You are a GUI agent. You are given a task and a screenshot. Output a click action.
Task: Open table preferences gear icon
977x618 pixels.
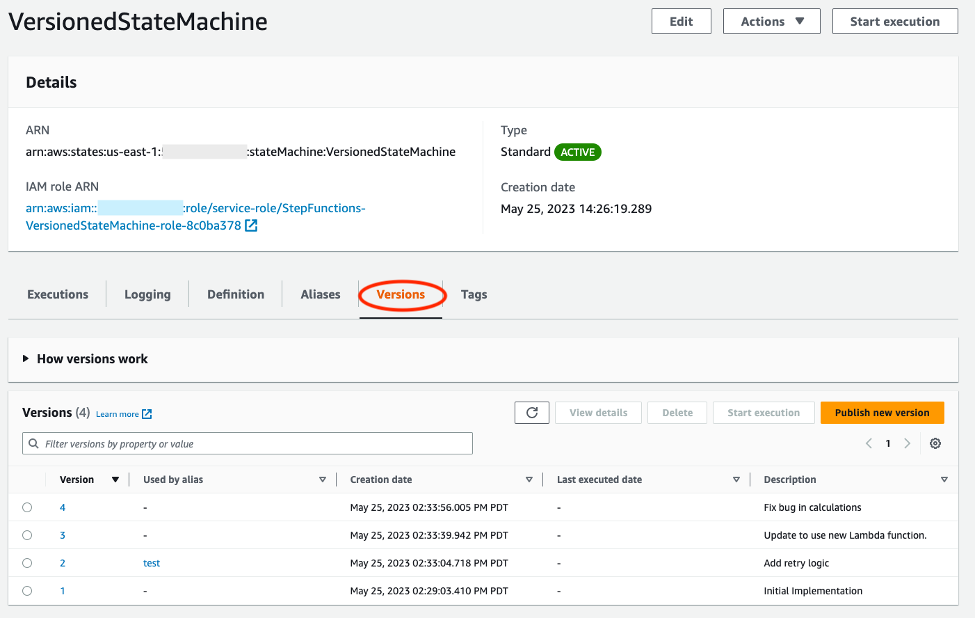pos(935,444)
